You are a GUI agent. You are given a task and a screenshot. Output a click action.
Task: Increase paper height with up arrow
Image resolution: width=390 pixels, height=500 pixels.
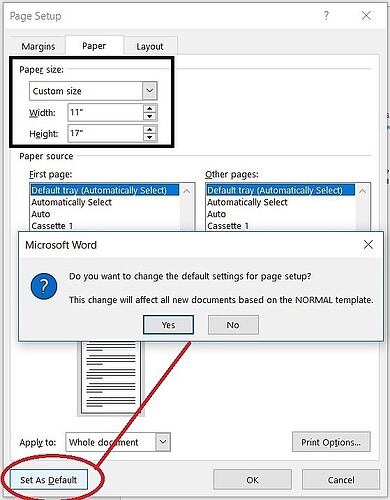click(x=150, y=130)
